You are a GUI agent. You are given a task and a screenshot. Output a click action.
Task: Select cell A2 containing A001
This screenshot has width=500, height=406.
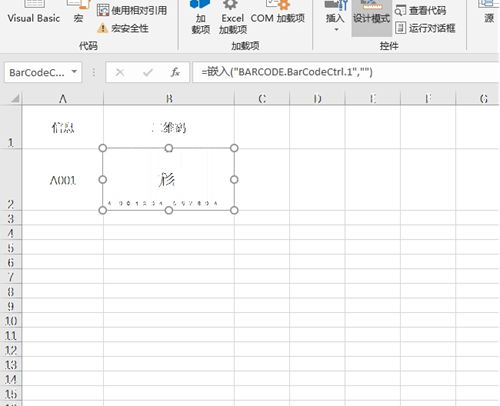63,180
